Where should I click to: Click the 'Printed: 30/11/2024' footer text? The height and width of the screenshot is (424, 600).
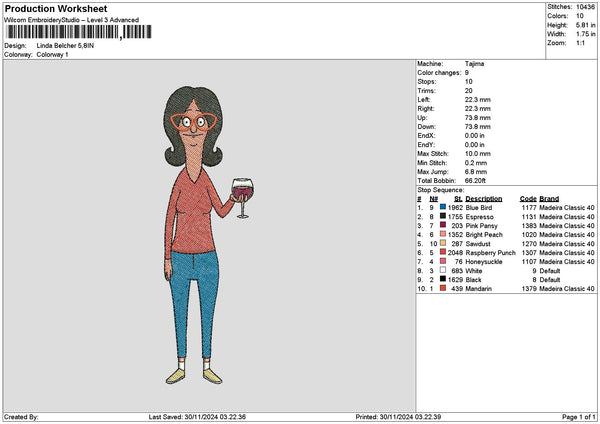[398, 417]
